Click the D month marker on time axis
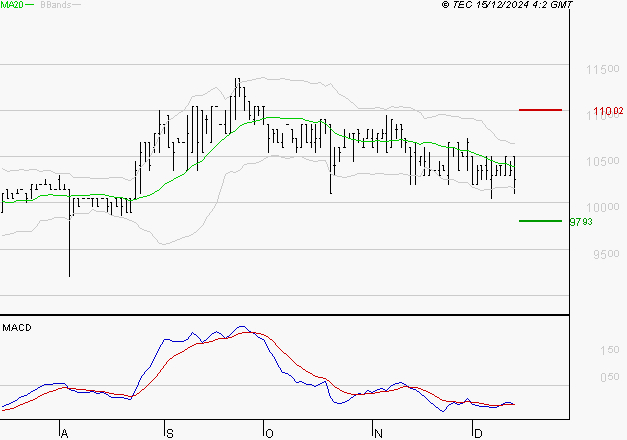627x440 pixels. (478, 433)
